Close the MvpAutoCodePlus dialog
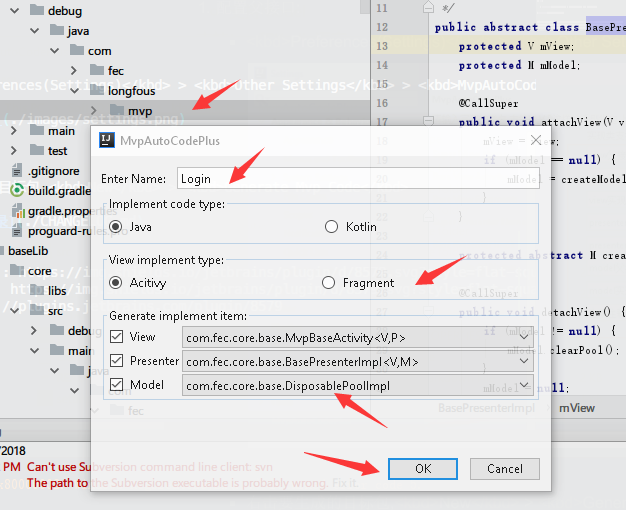626x510 pixels. pyautogui.click(x=536, y=140)
